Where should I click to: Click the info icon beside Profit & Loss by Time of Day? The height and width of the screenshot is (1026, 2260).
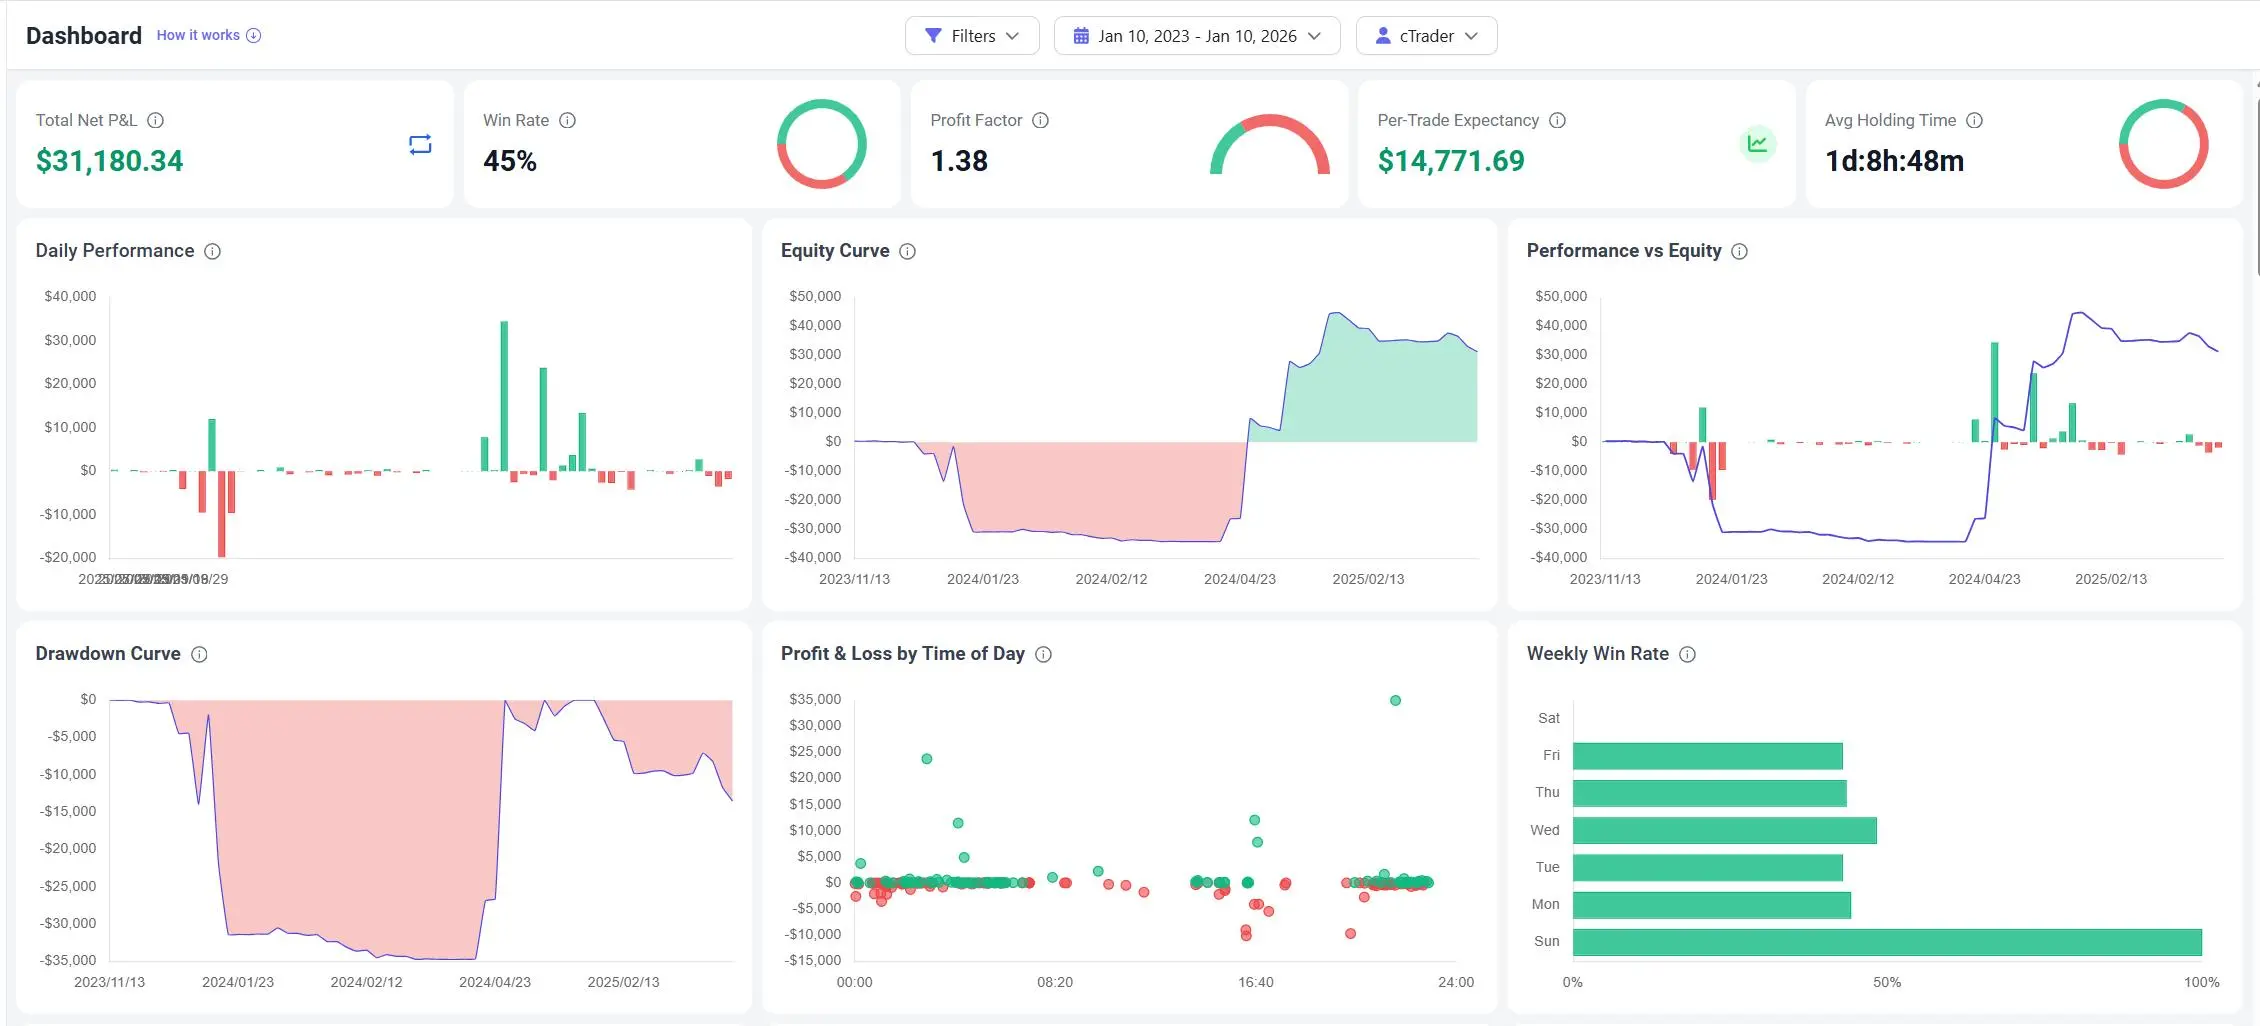(x=1042, y=654)
